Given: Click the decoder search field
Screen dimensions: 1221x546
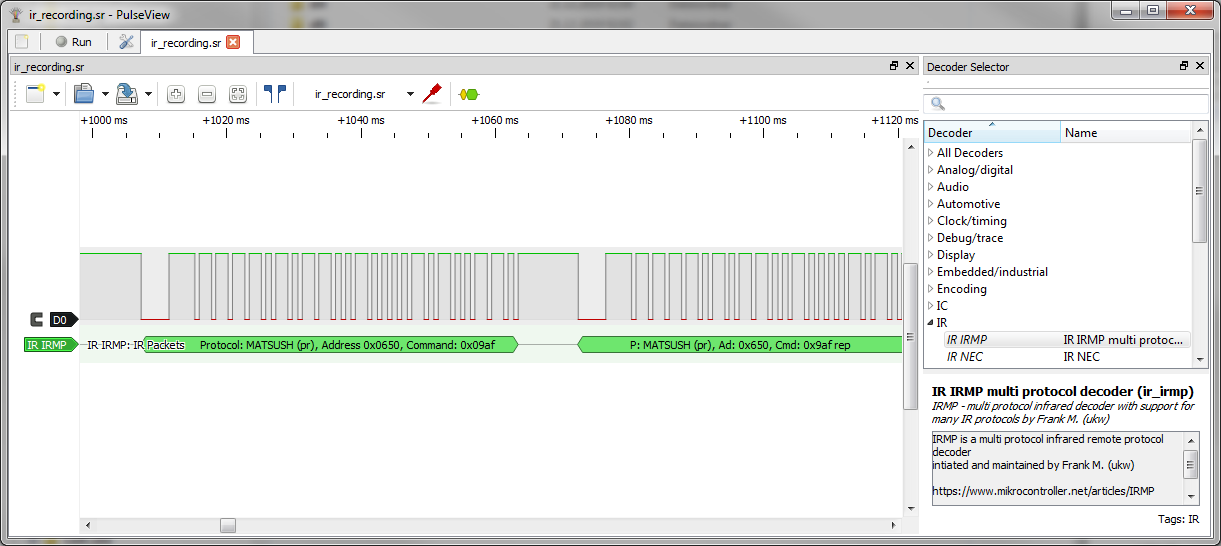Looking at the screenshot, I should [x=1066, y=104].
